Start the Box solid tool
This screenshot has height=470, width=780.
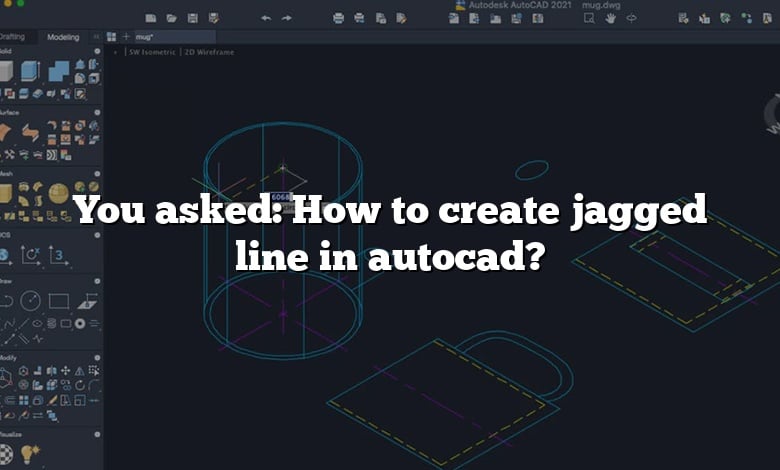click(x=6, y=71)
